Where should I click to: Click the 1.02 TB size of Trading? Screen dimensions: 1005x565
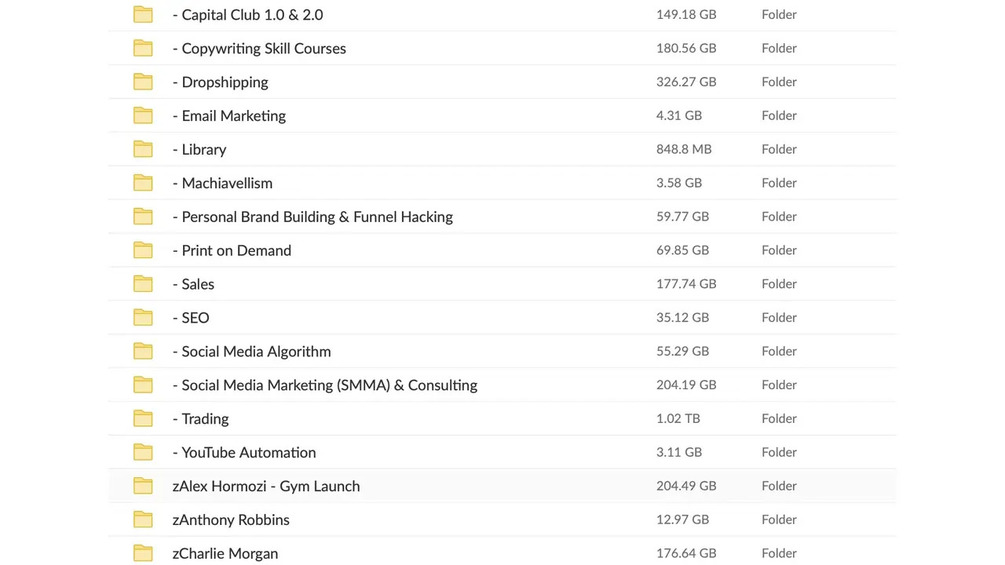(678, 418)
